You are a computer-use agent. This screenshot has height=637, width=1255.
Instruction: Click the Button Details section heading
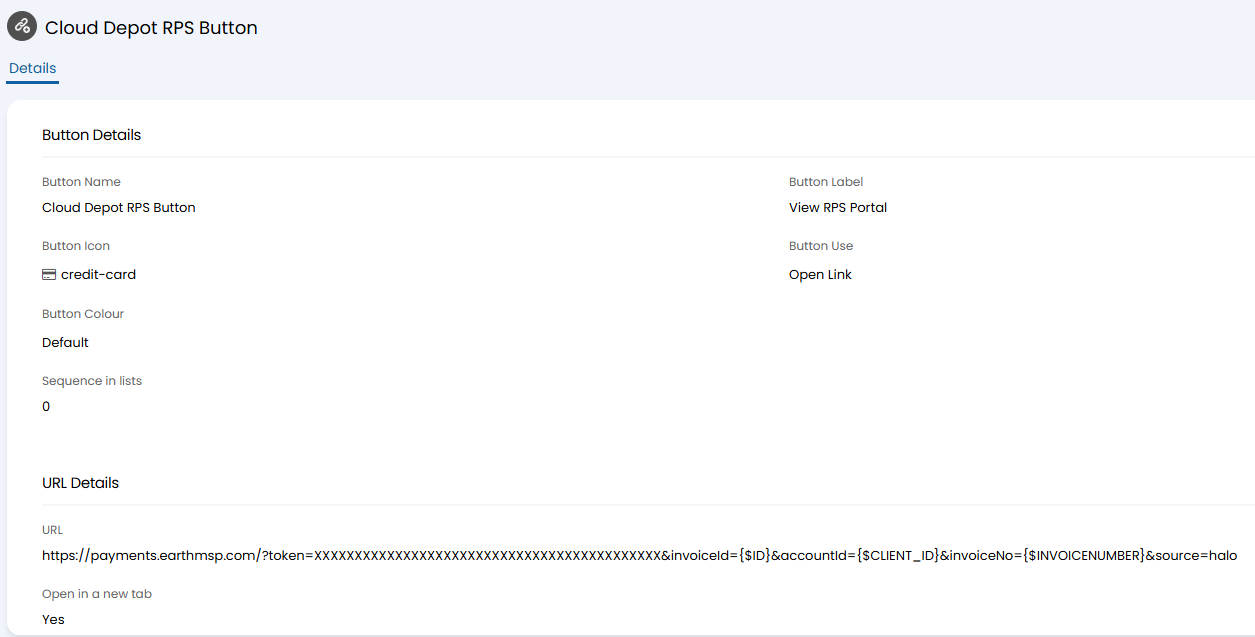[x=91, y=135]
